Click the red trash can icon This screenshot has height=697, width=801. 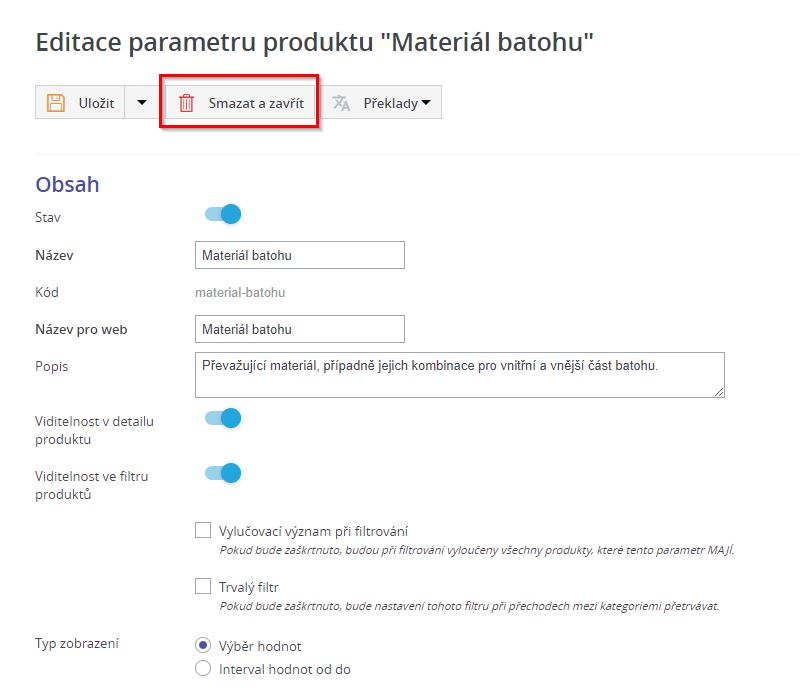(186, 103)
